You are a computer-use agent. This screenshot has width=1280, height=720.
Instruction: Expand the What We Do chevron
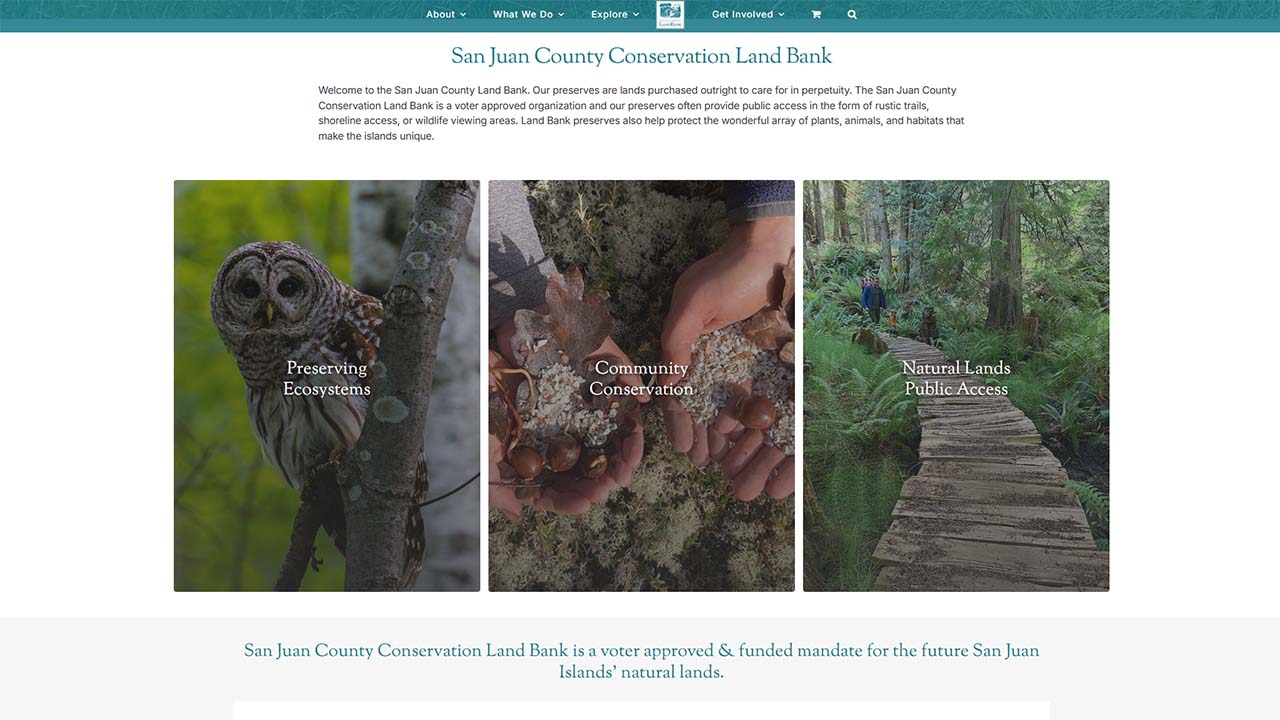coord(561,15)
